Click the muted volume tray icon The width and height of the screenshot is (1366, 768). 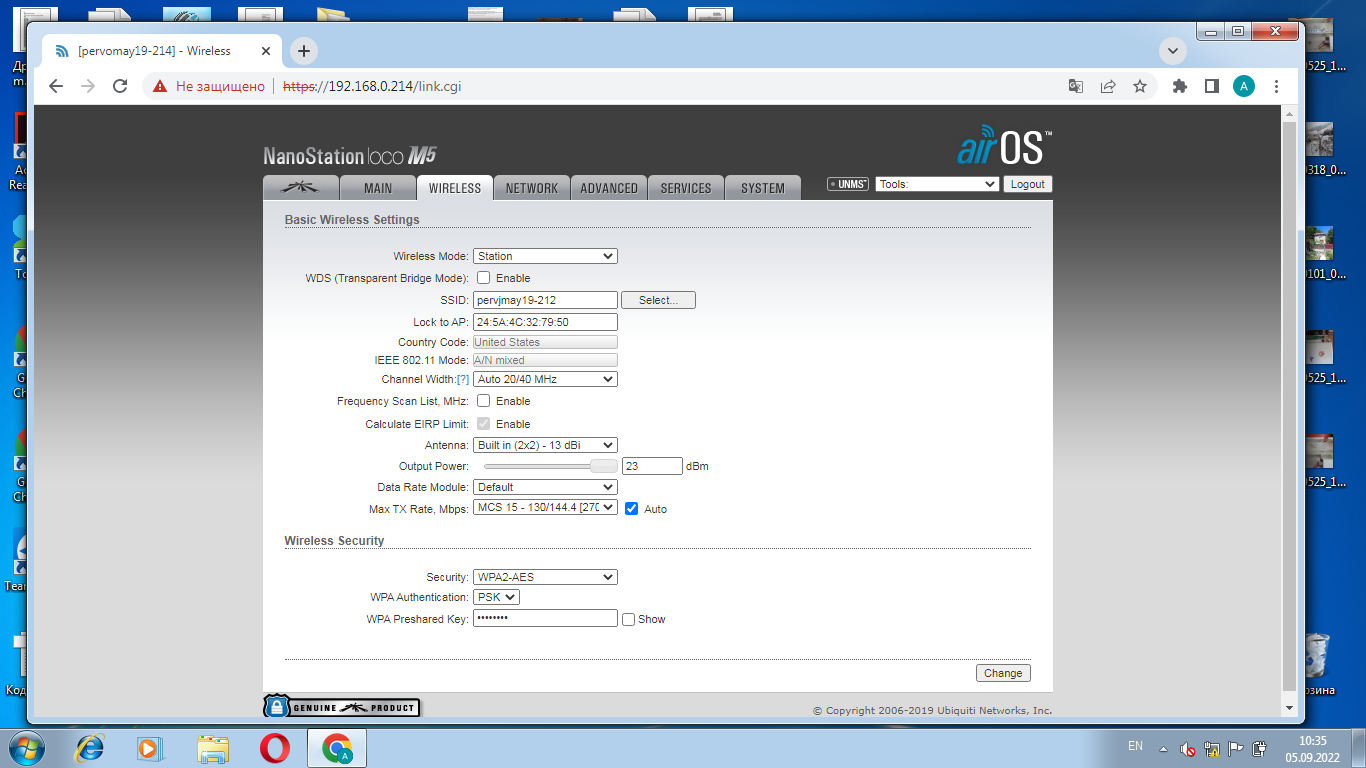[x=1188, y=748]
